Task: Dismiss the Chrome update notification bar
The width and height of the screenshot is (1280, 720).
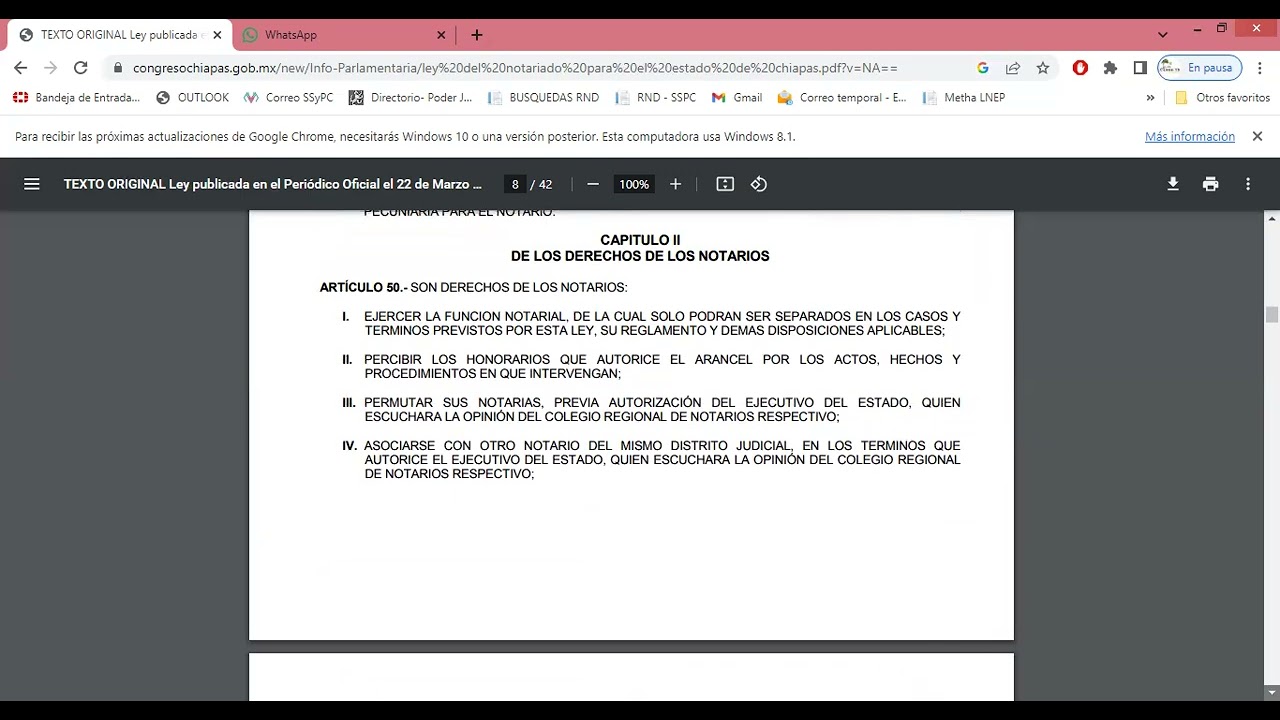Action: (x=1257, y=136)
